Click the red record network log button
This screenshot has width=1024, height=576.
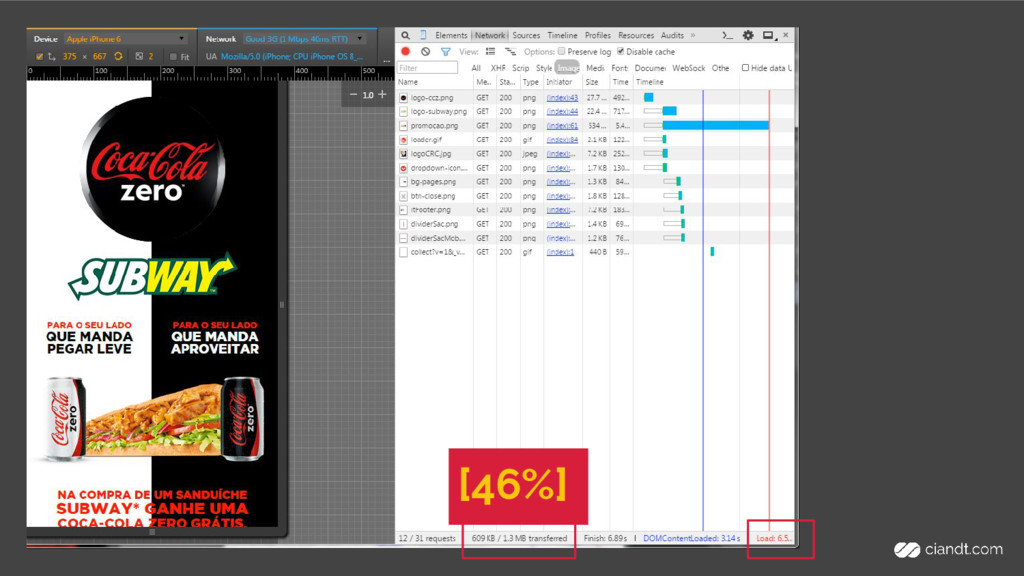pyautogui.click(x=406, y=51)
